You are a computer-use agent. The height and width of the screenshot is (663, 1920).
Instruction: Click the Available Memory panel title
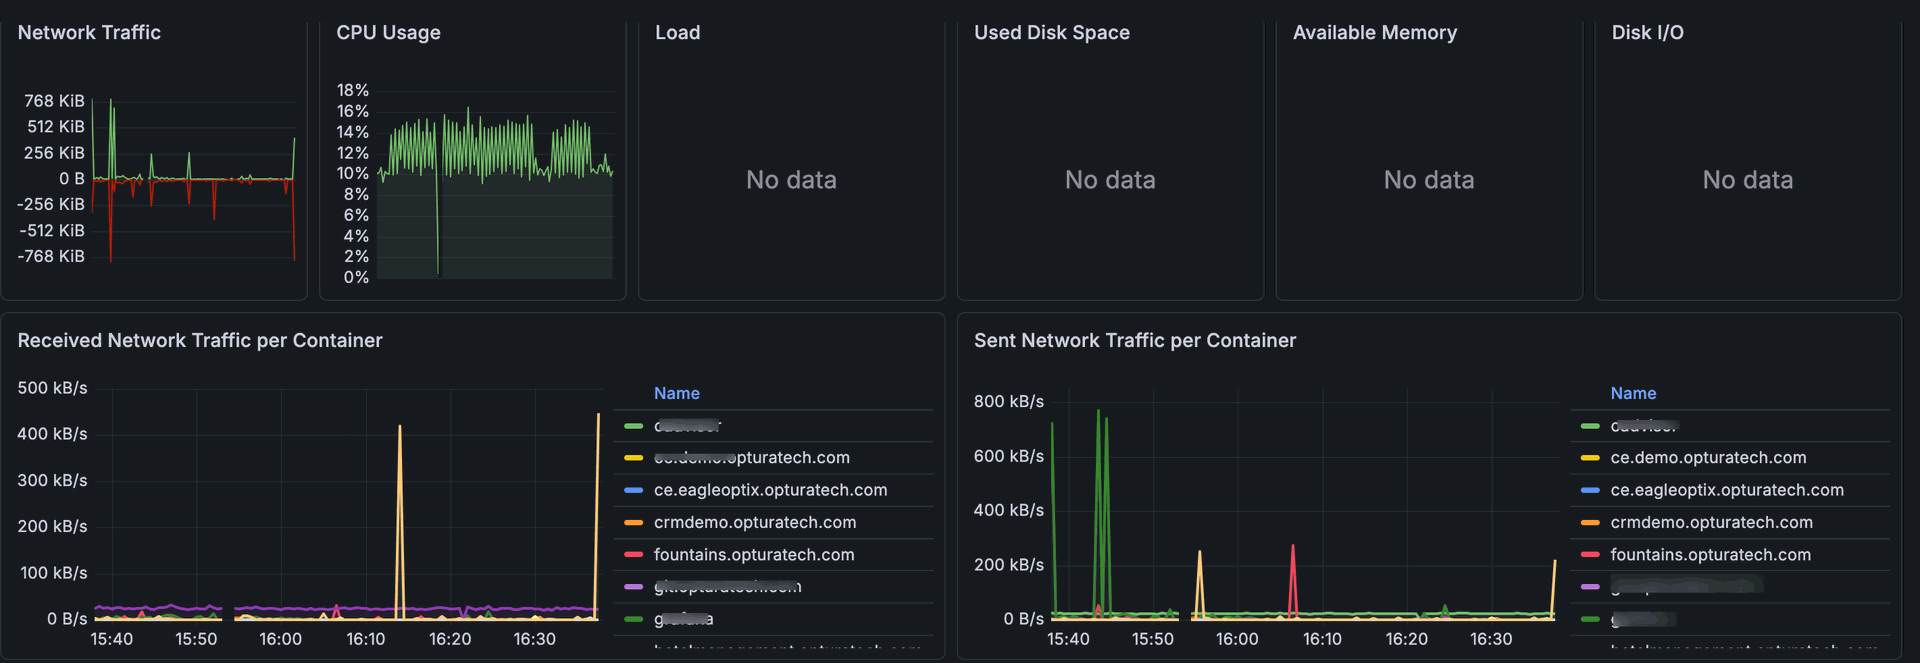(x=1374, y=33)
